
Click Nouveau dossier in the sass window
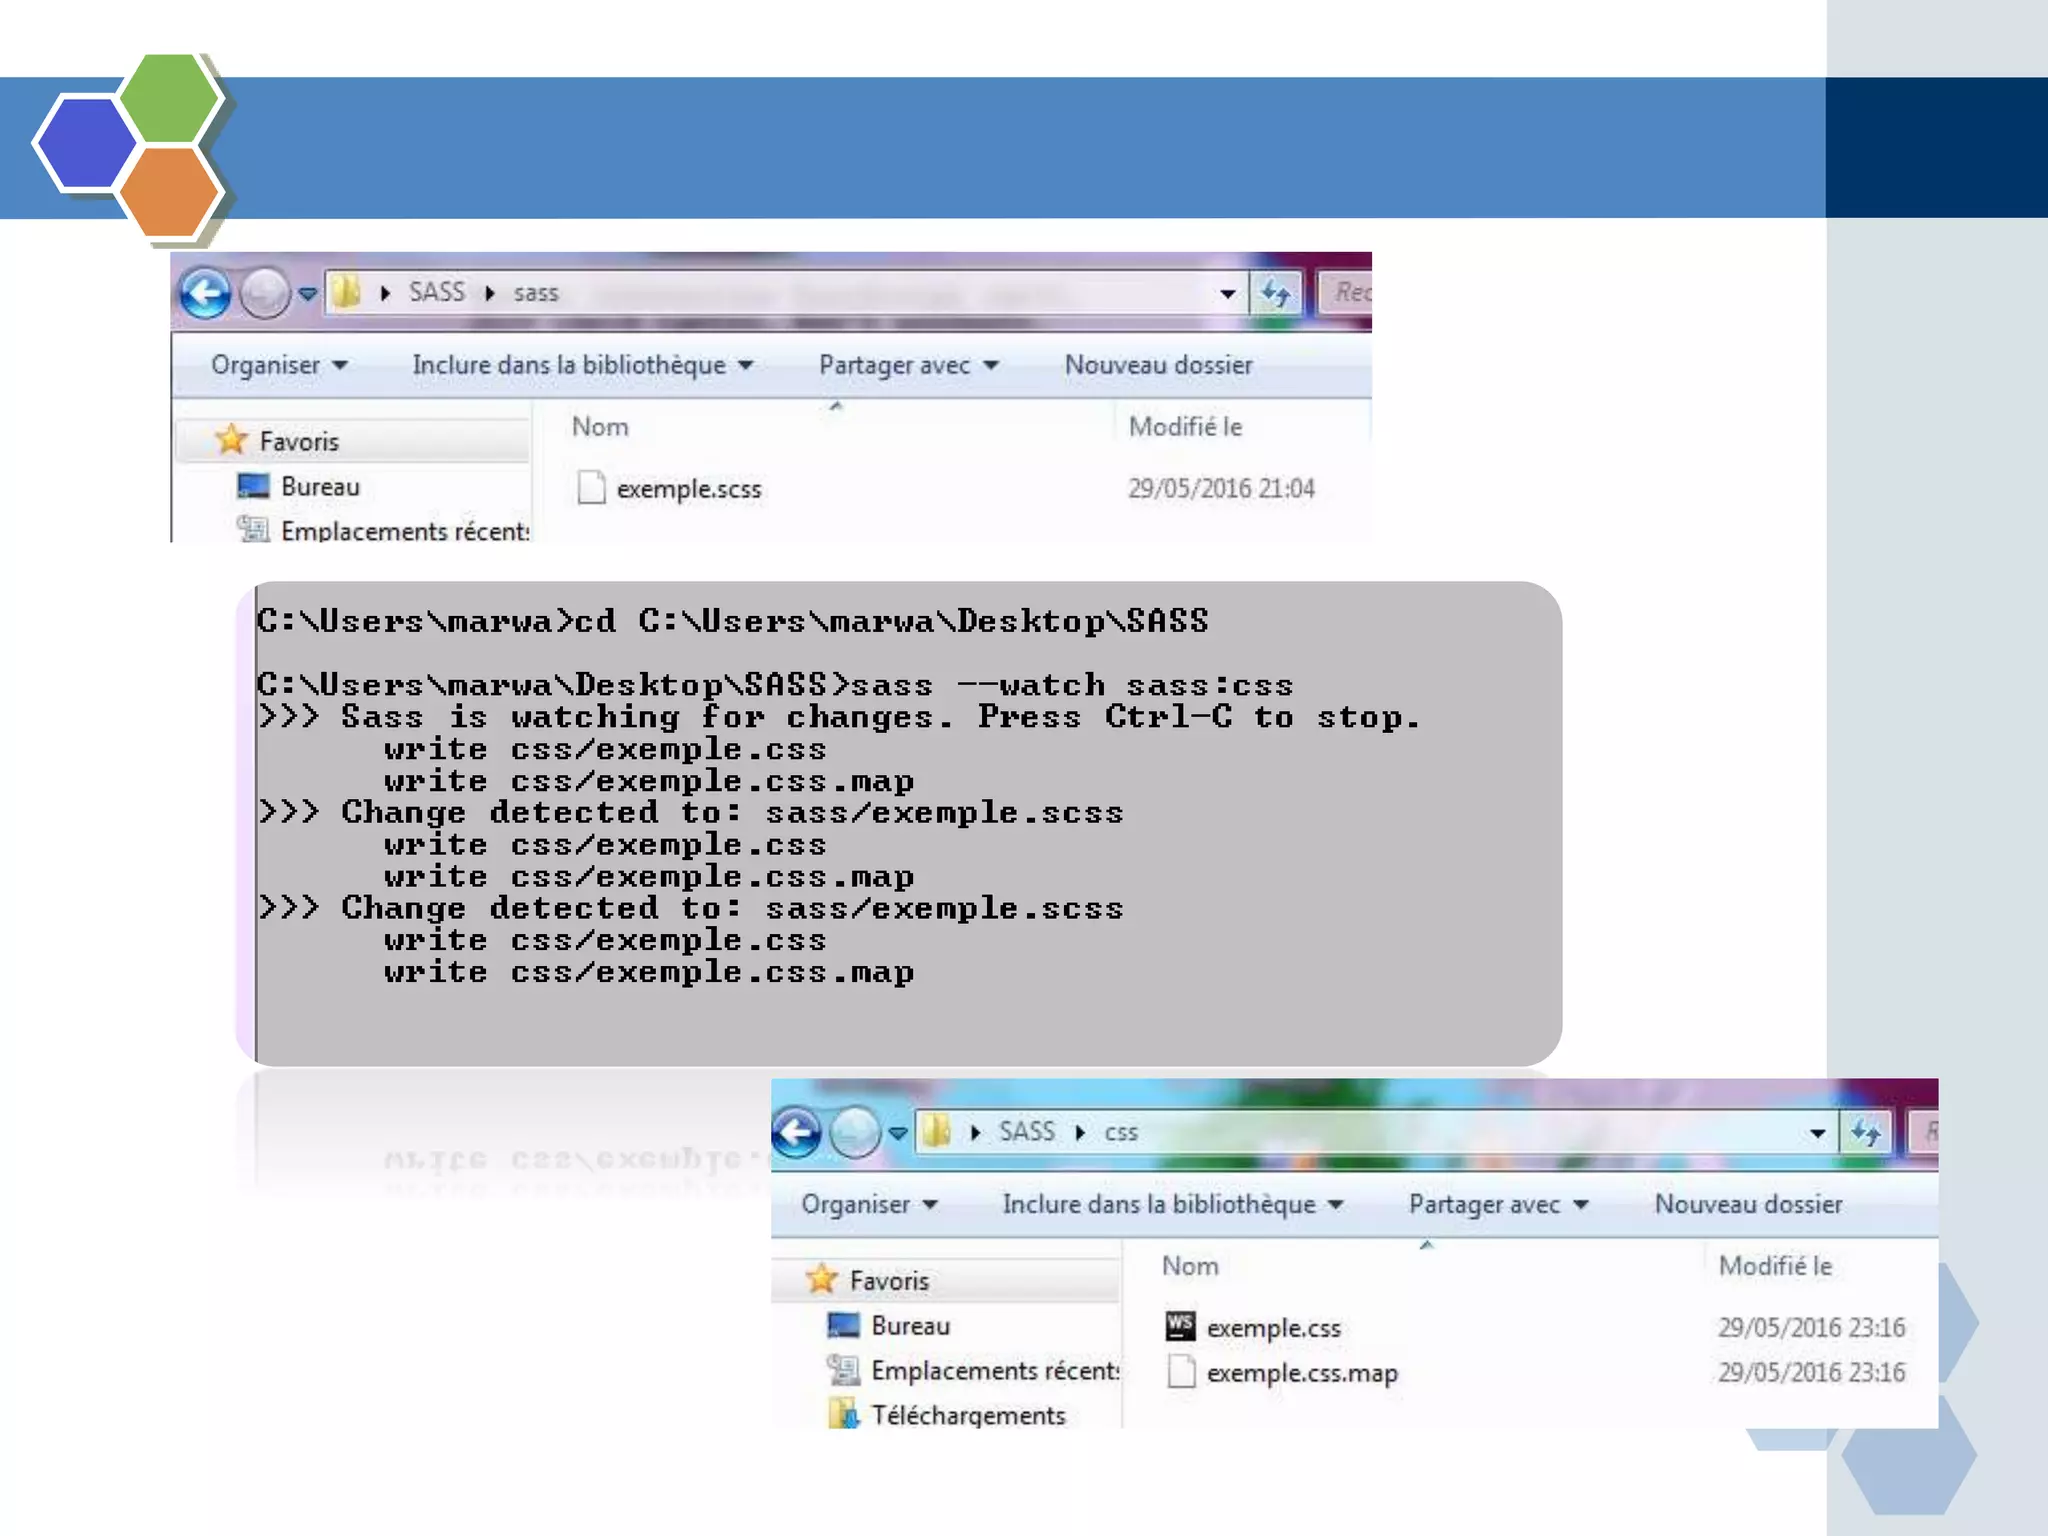tap(1158, 365)
